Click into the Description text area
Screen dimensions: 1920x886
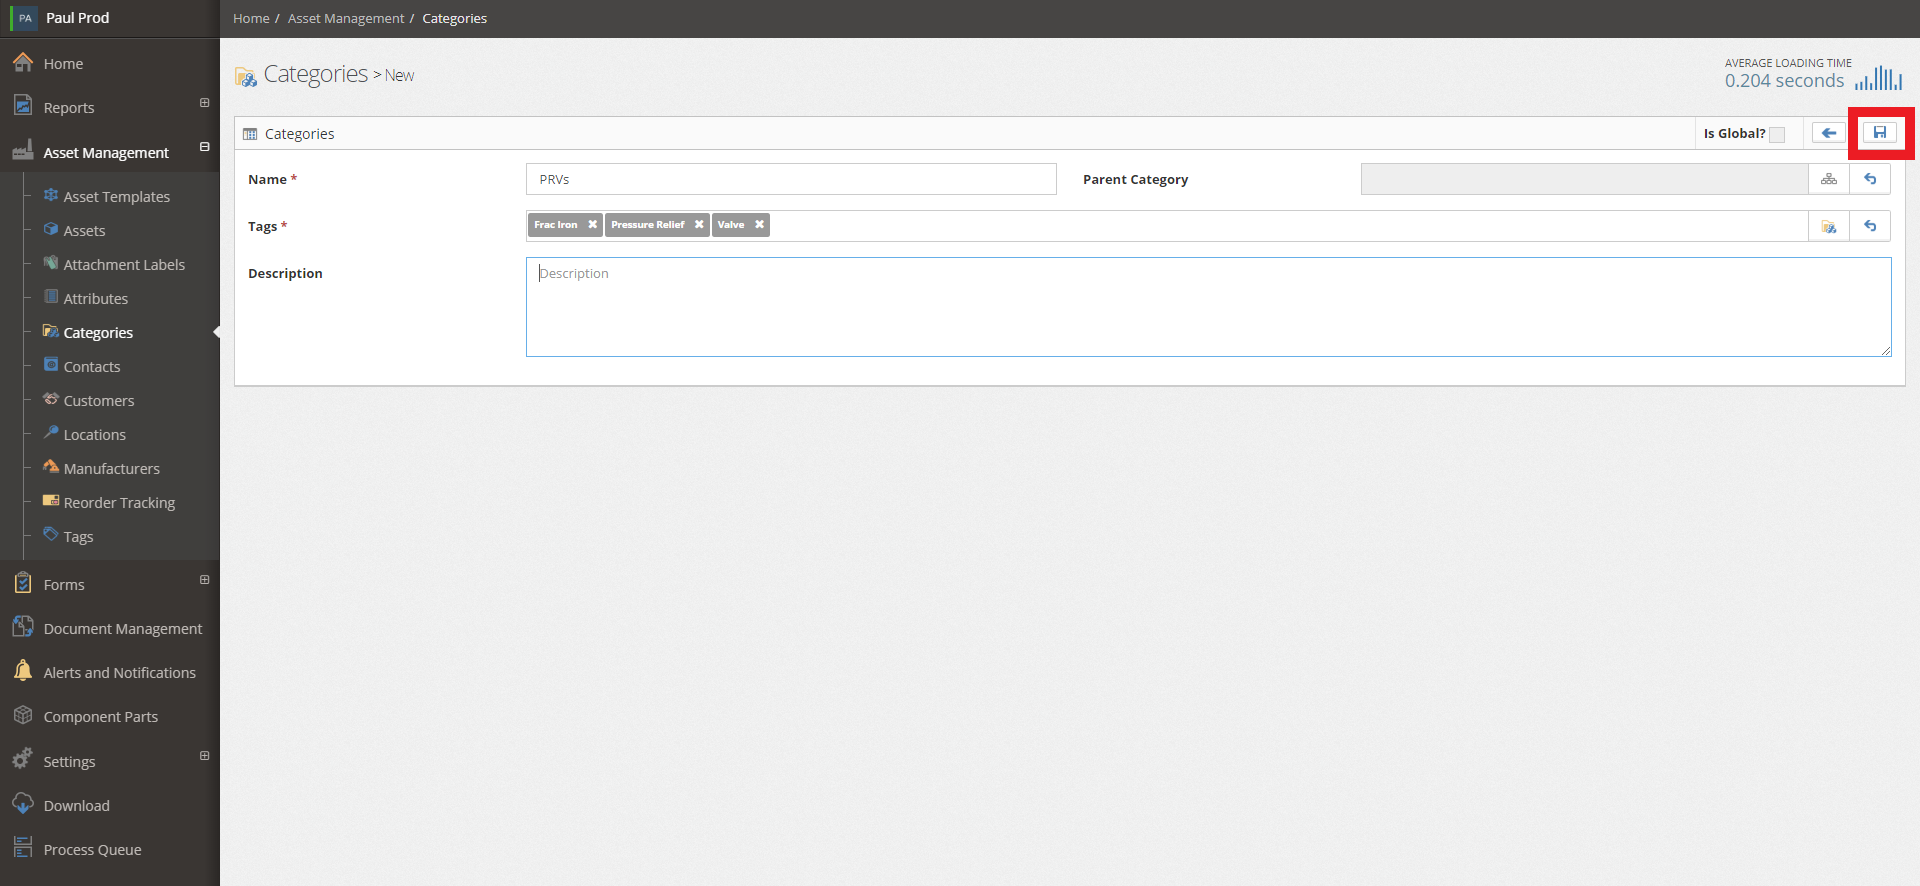[x=1208, y=307]
